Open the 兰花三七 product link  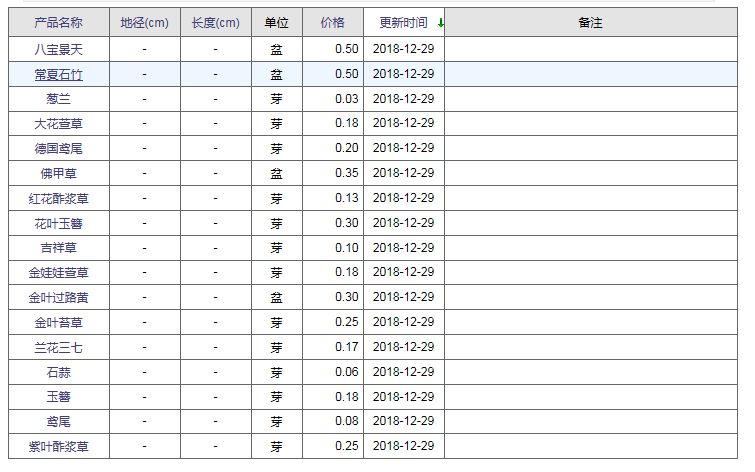pyautogui.click(x=58, y=348)
